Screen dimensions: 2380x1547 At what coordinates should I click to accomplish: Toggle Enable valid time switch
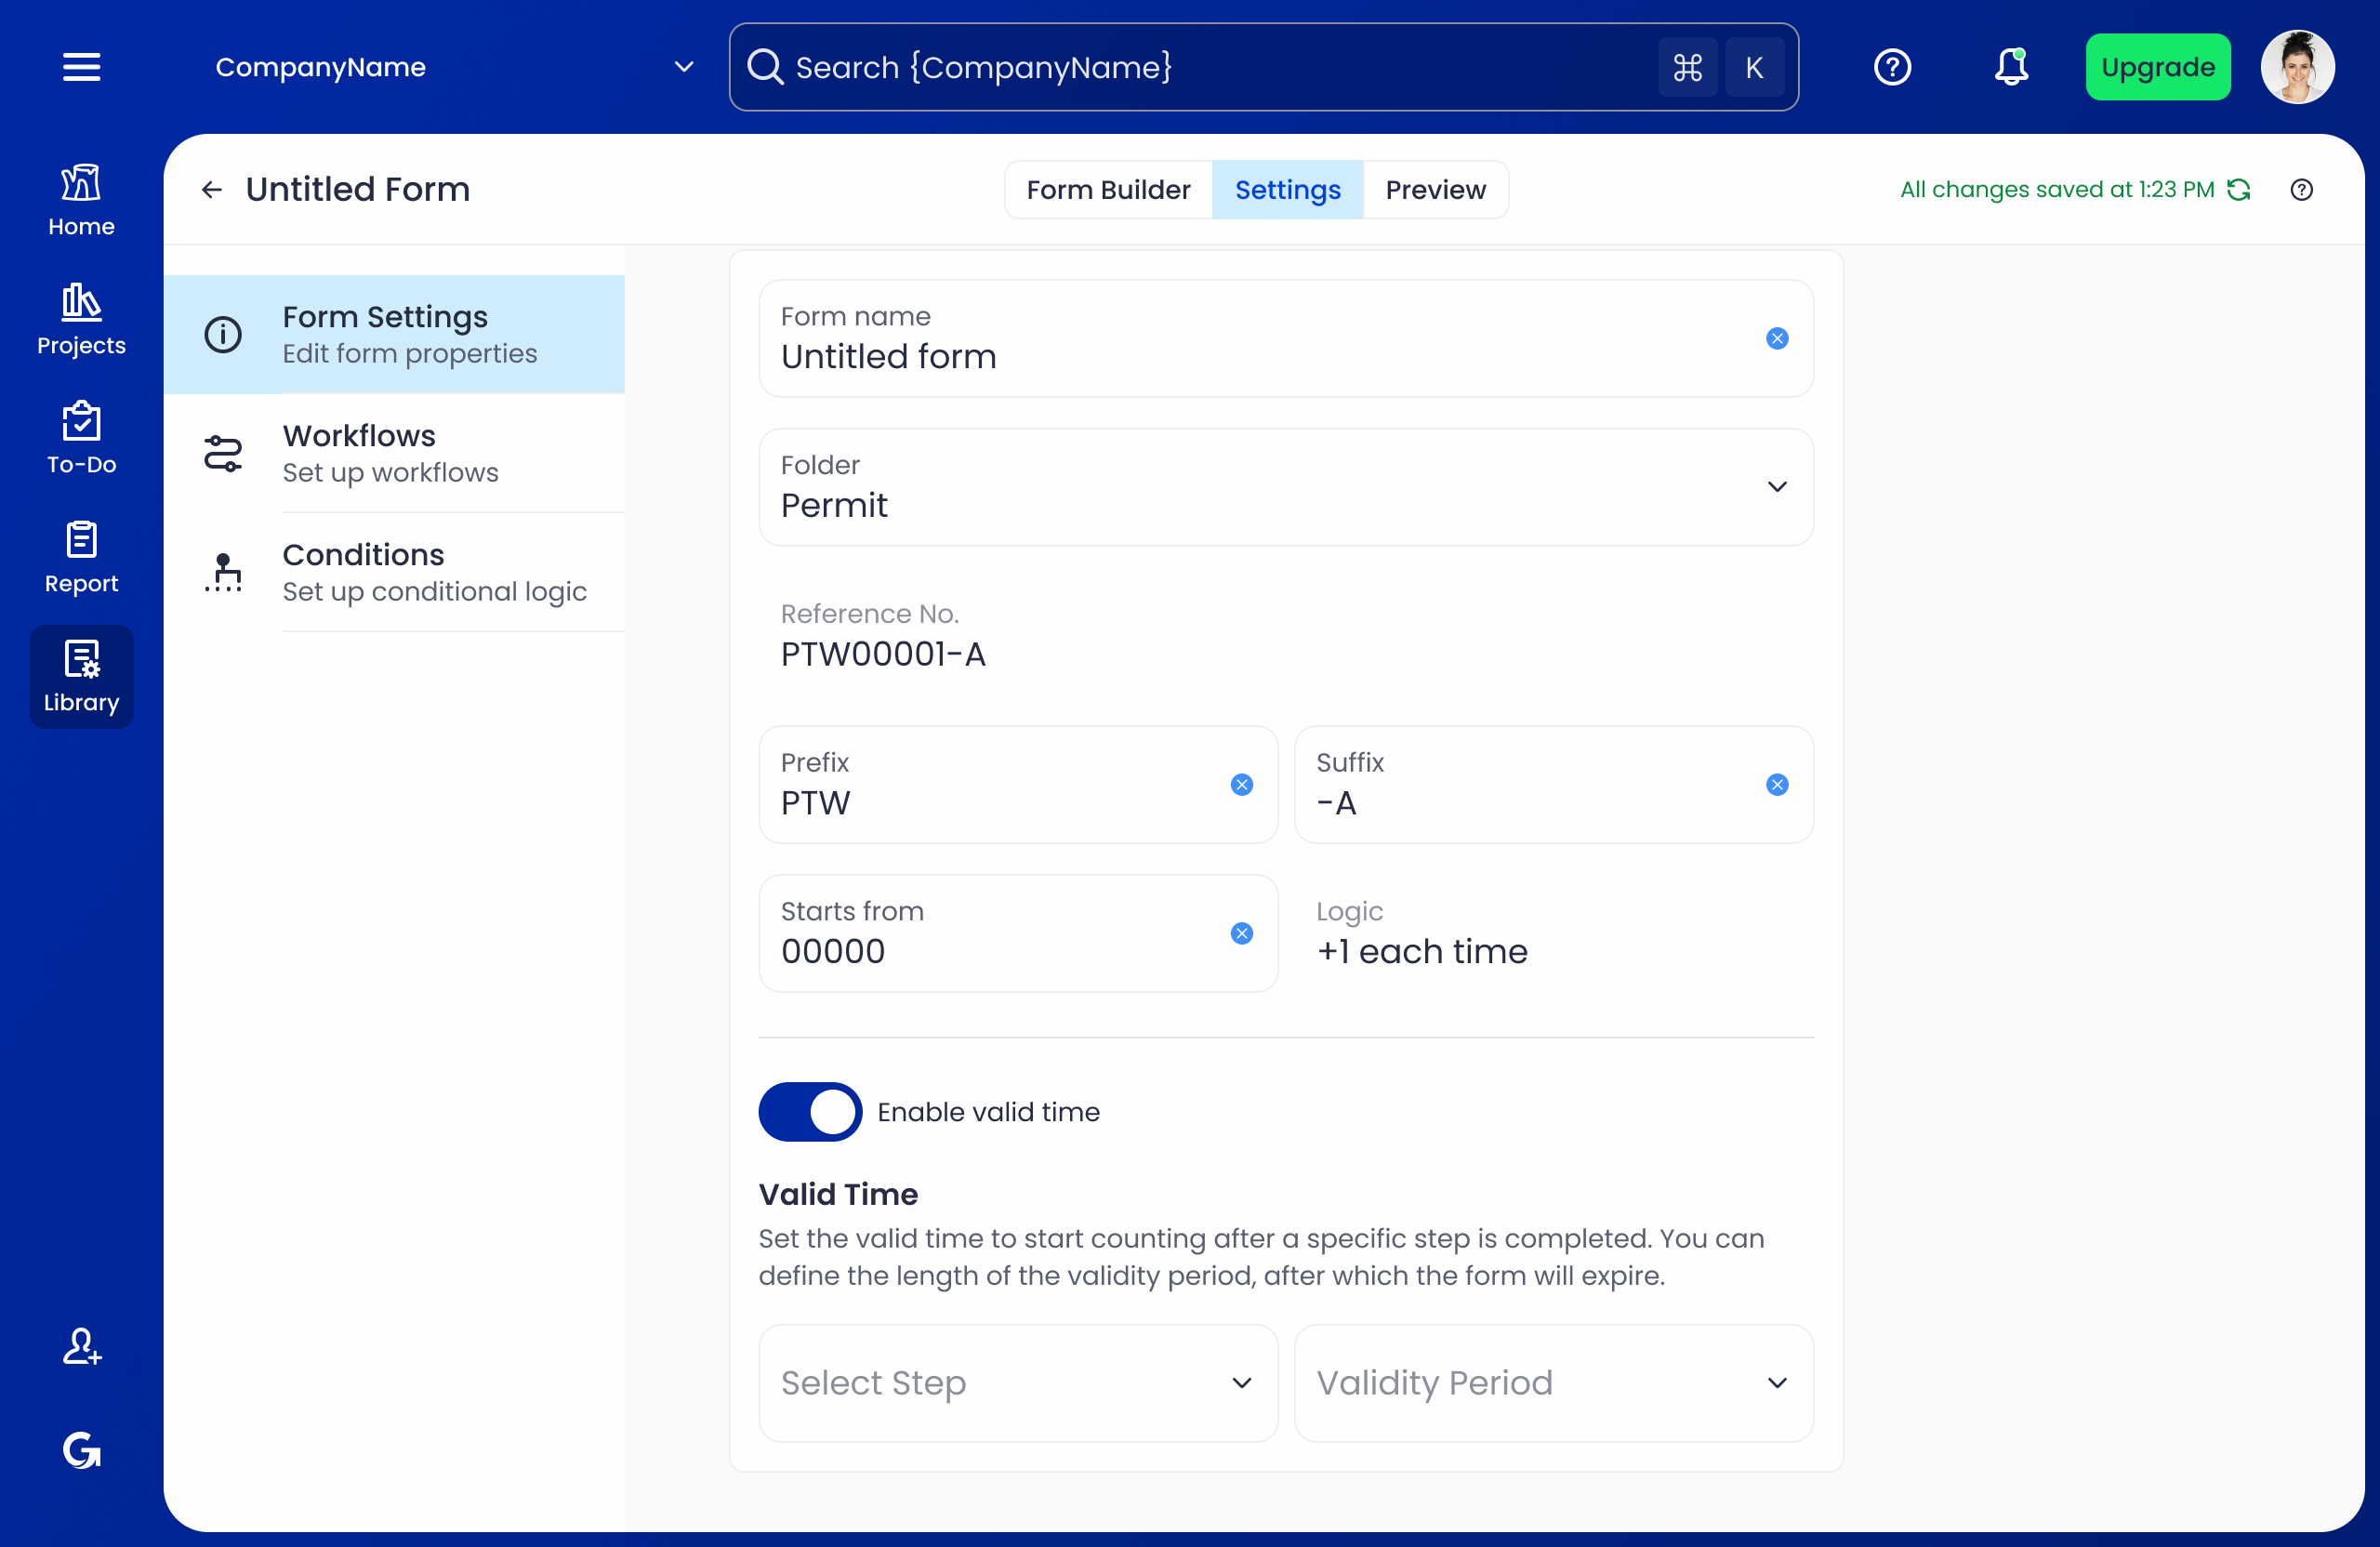coord(809,1111)
